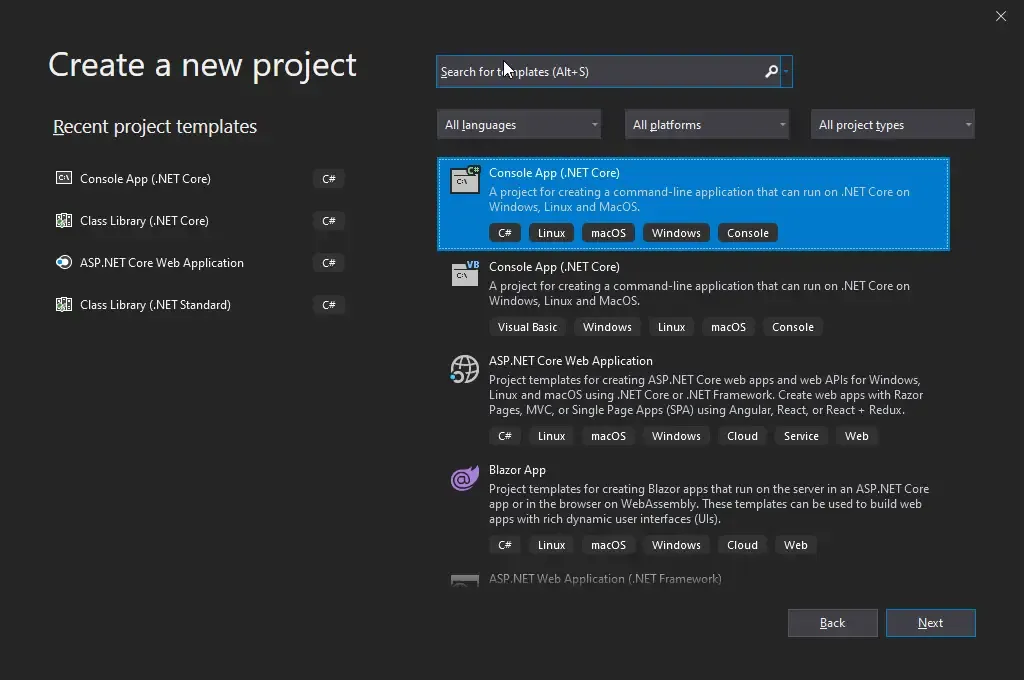Click the Console App icon in recent templates
1024x680 pixels.
(x=65, y=178)
